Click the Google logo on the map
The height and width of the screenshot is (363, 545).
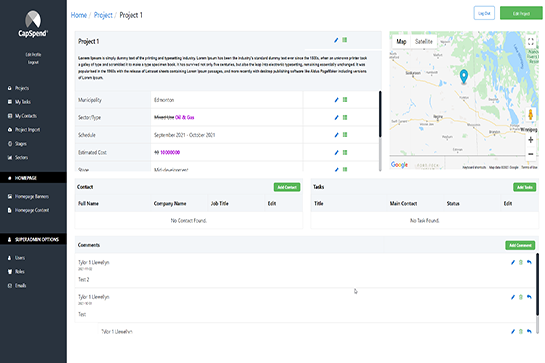pos(399,164)
